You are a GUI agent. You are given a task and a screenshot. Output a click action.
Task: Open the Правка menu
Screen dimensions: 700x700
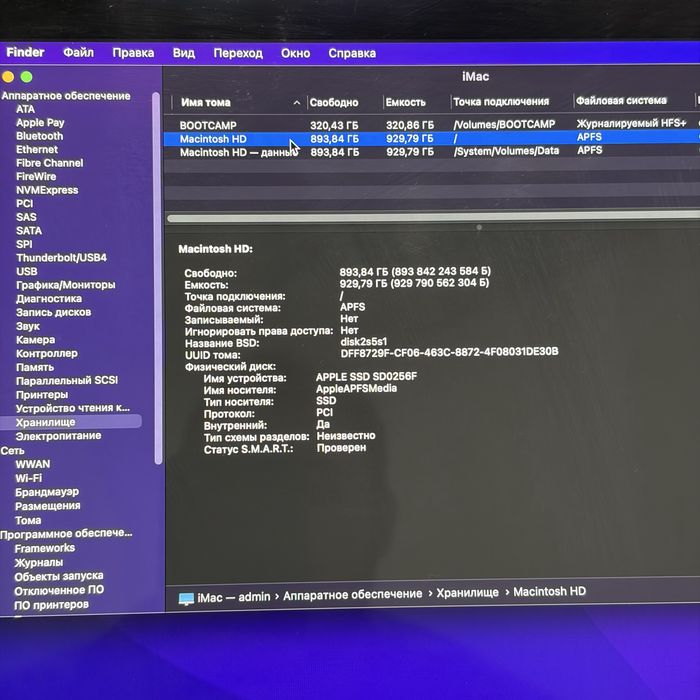click(133, 53)
